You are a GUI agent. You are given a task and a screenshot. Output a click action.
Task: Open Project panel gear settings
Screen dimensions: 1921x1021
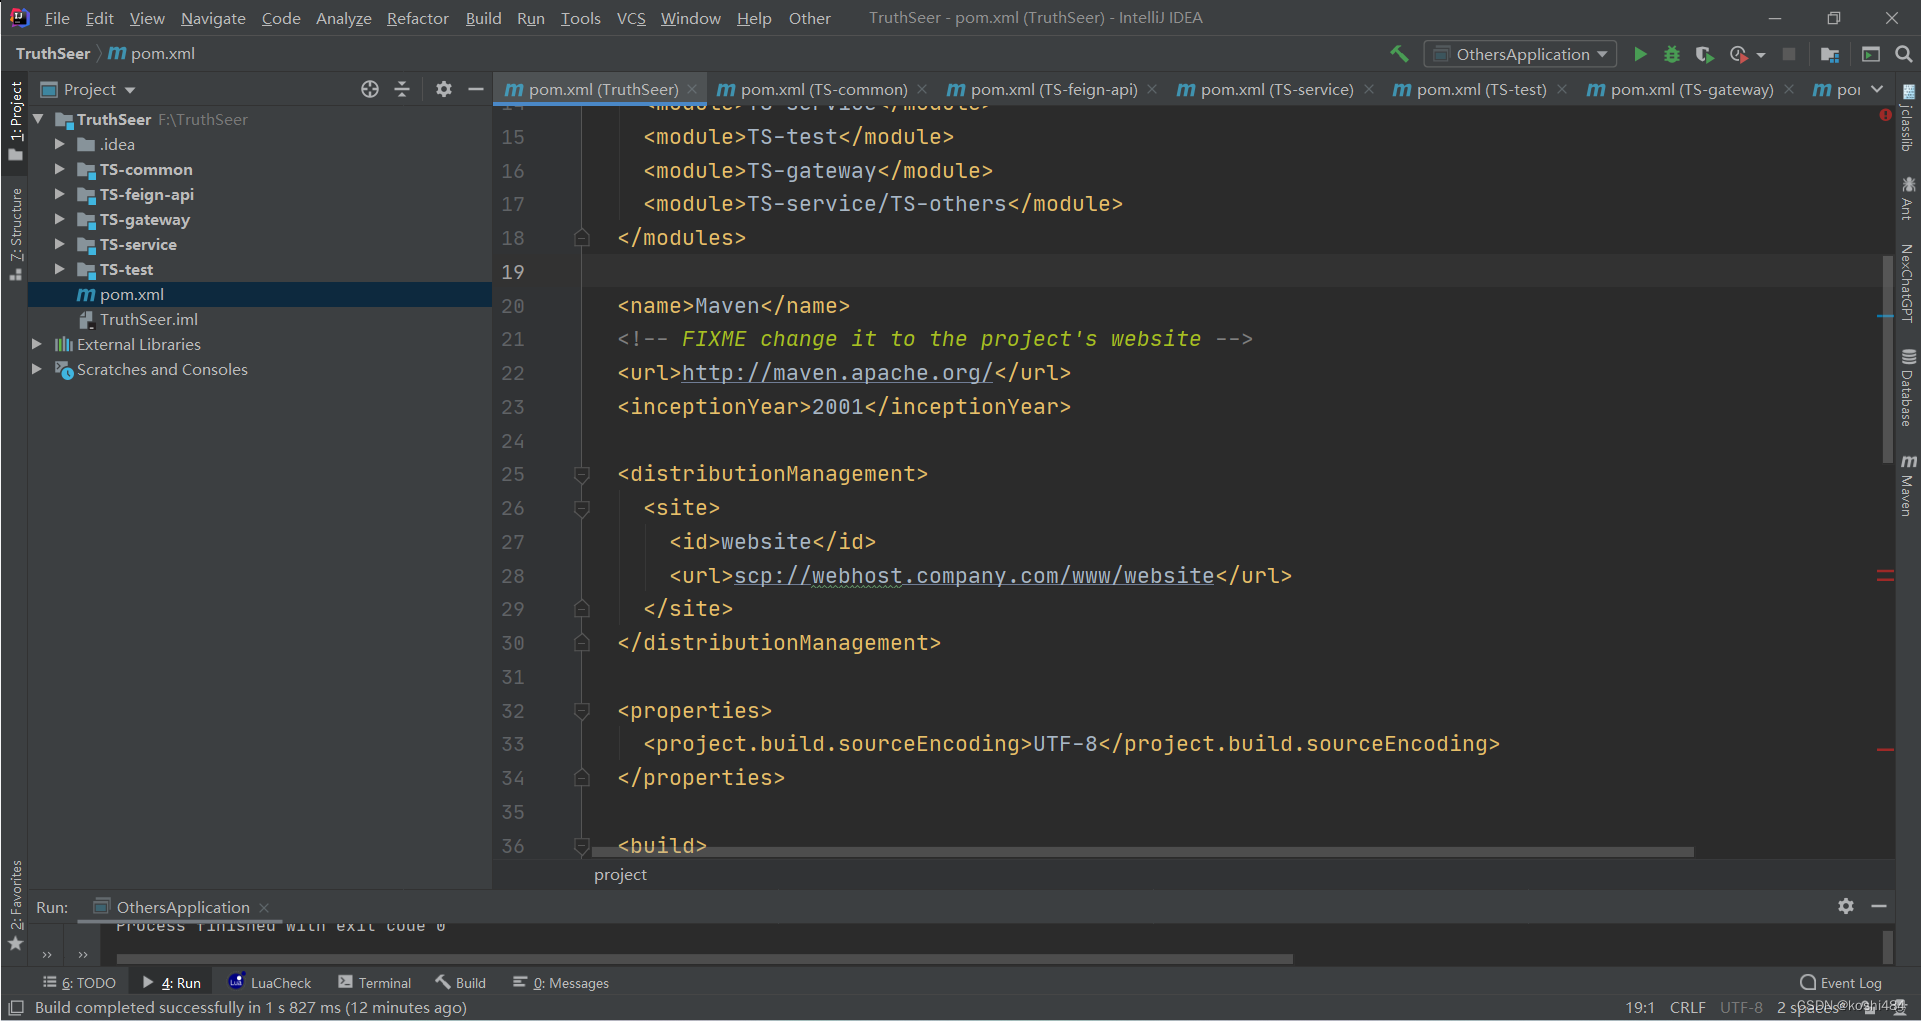(444, 89)
